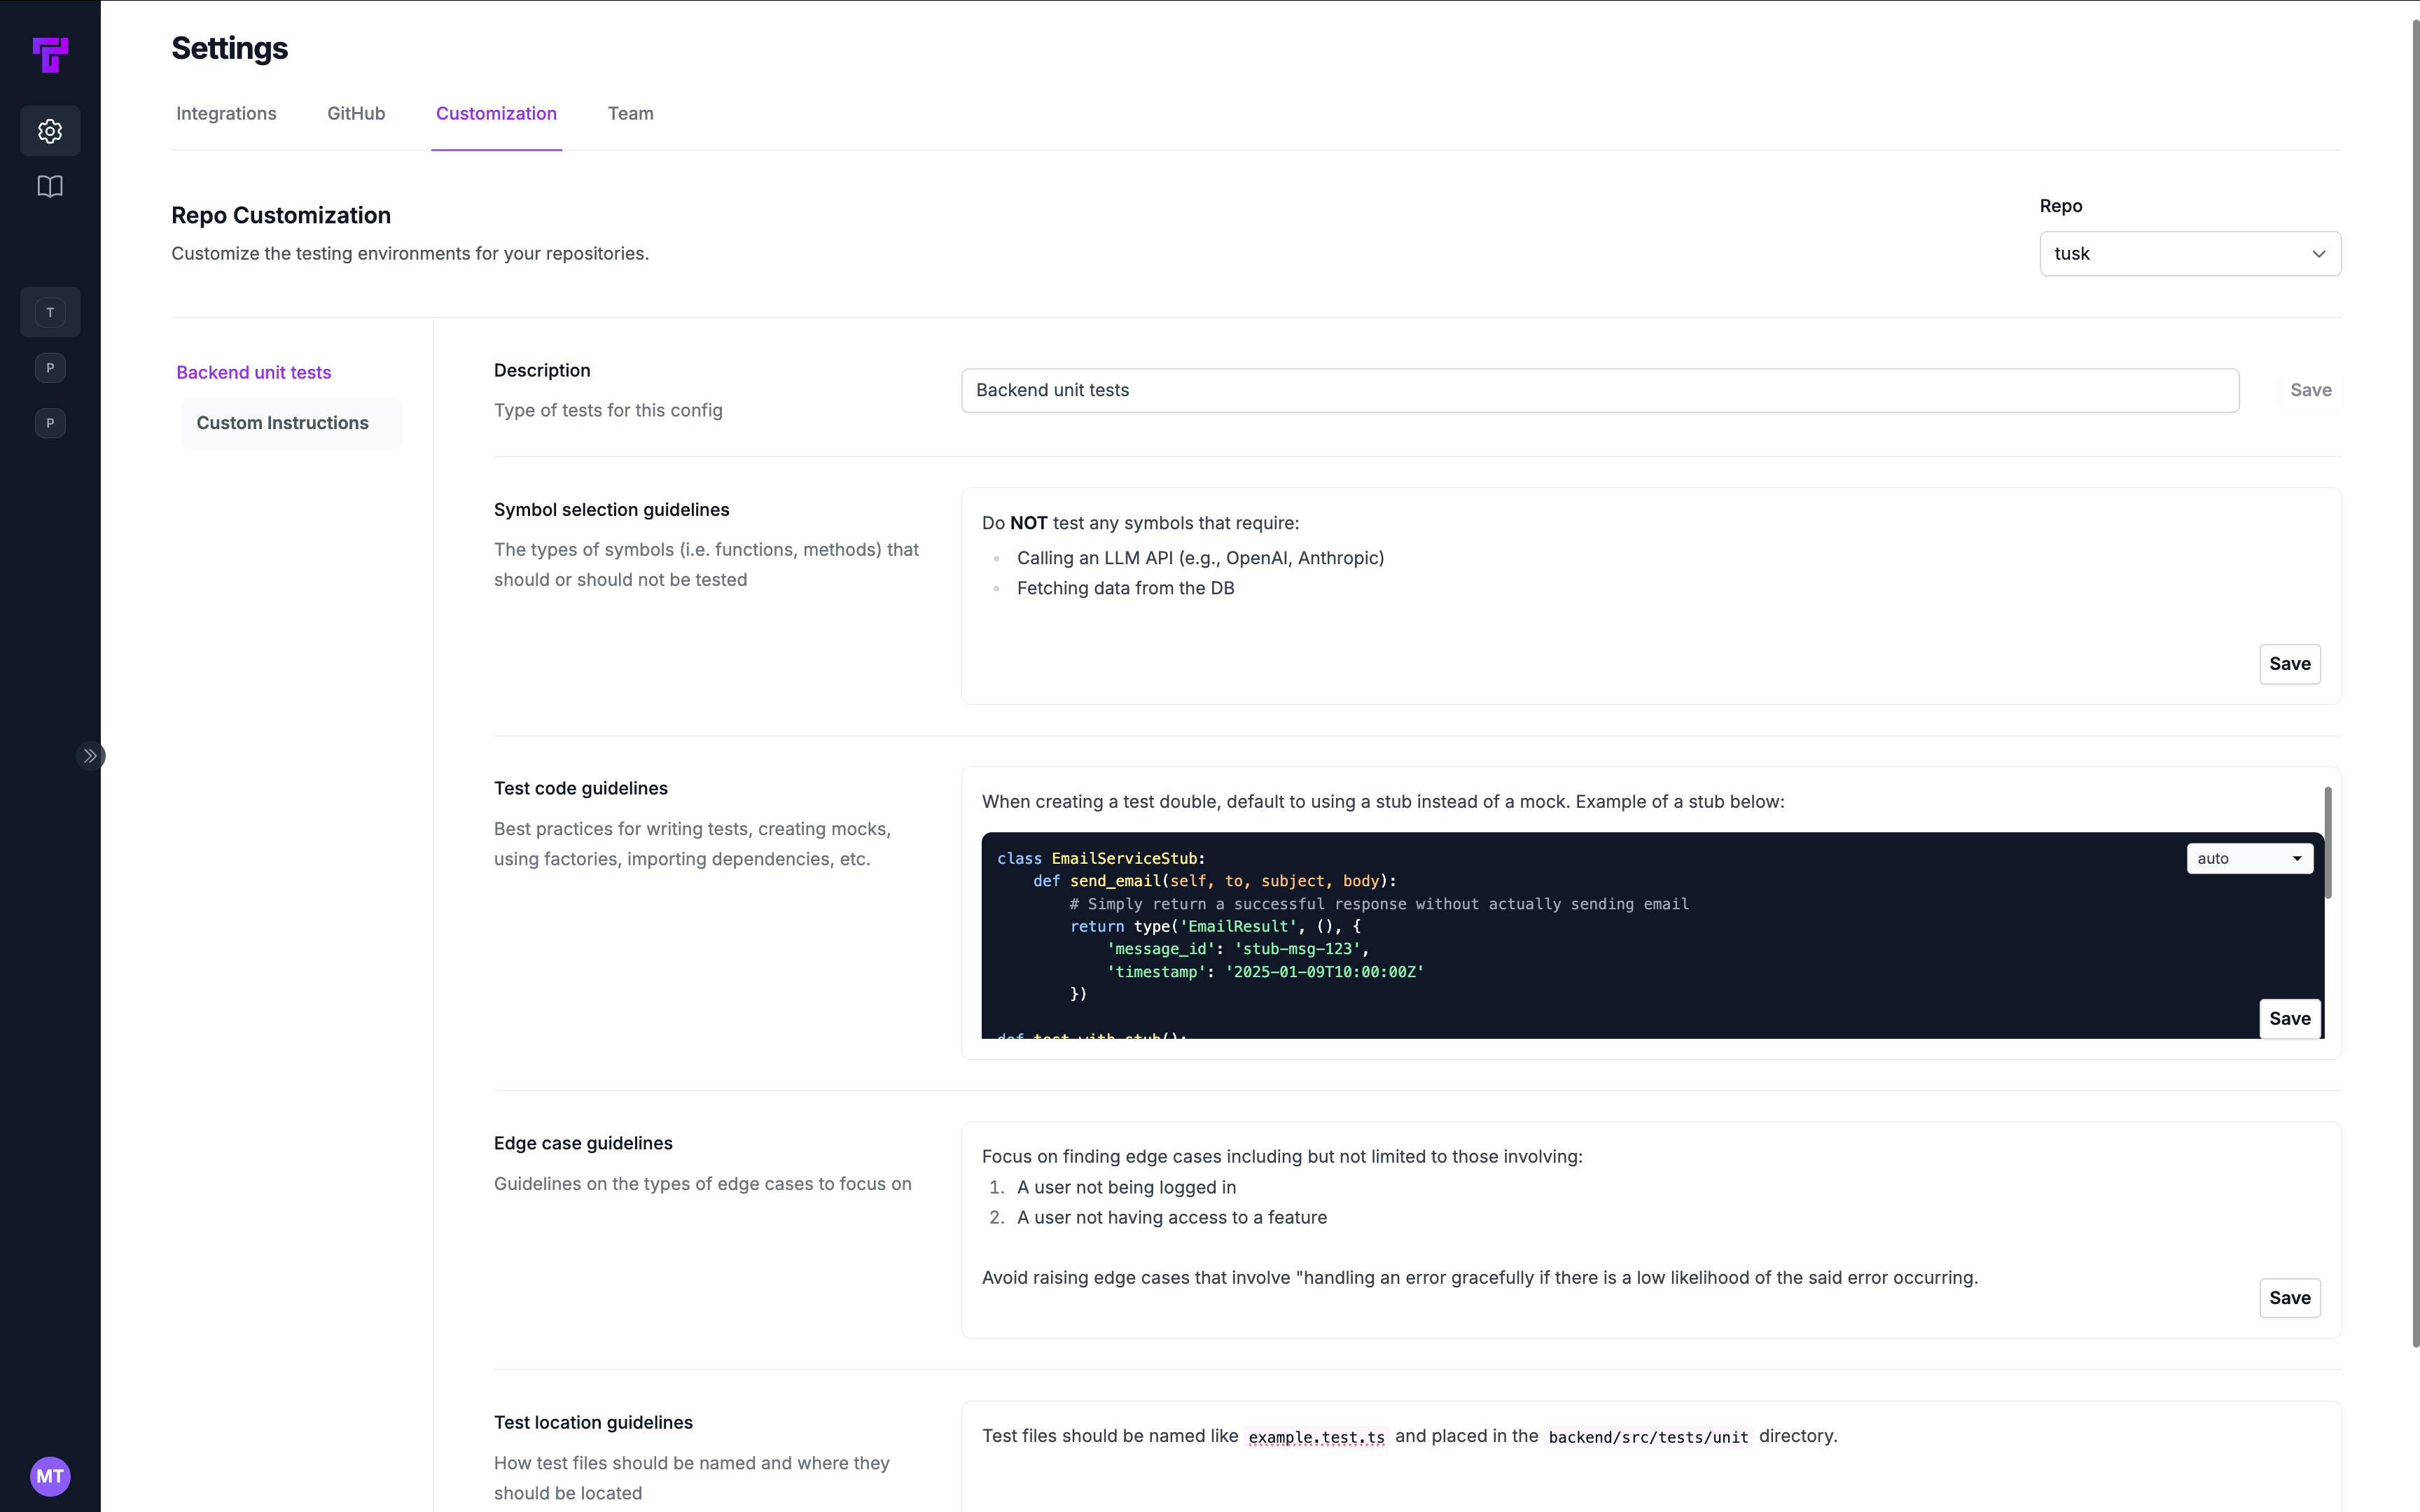2420x1512 pixels.
Task: Select the first P workspace icon
Action: pyautogui.click(x=50, y=368)
